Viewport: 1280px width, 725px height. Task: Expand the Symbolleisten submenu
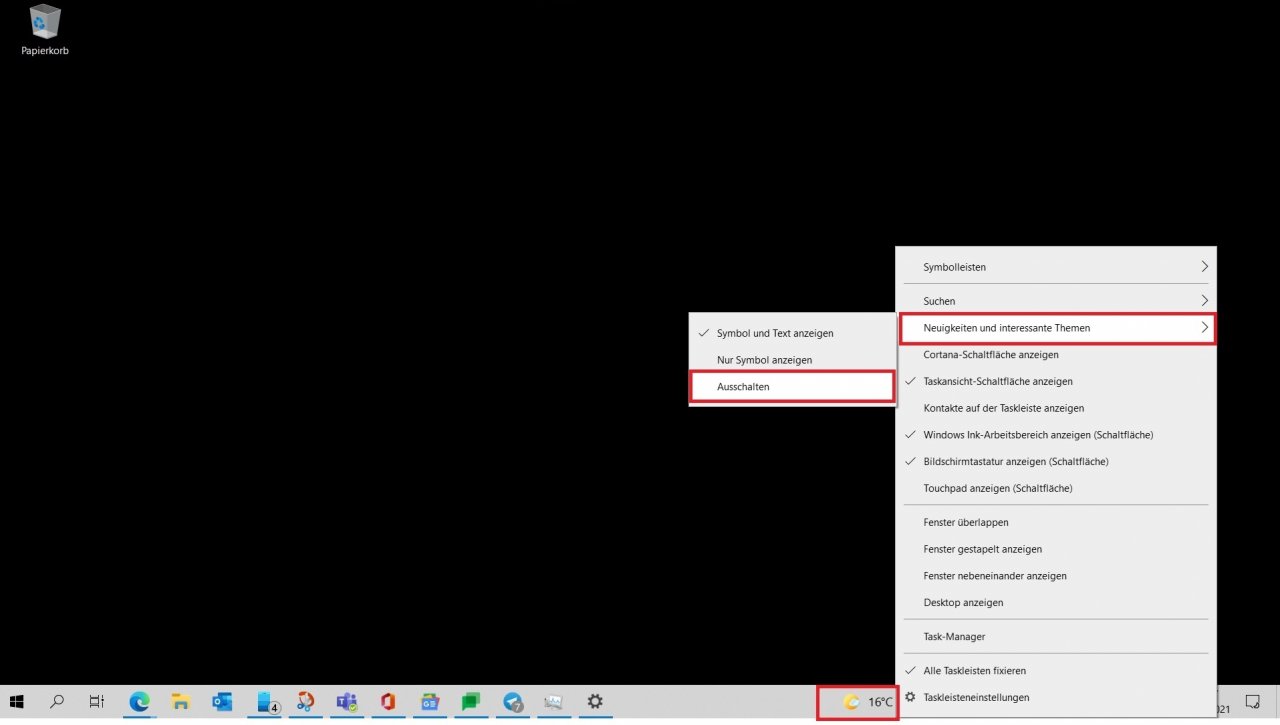1056,267
